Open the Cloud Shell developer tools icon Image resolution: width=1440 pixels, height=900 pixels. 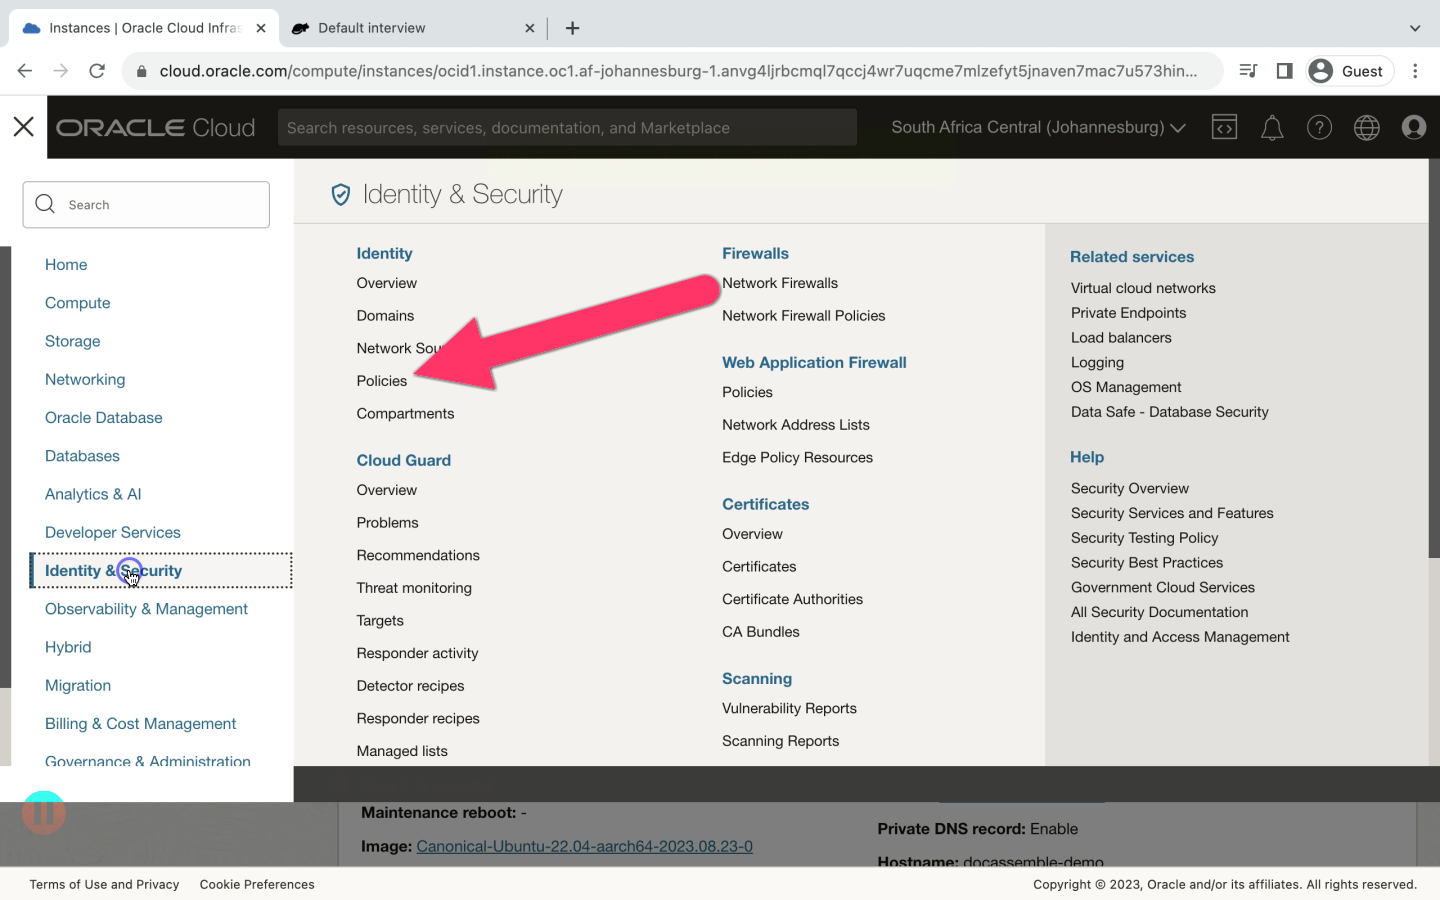(x=1224, y=127)
